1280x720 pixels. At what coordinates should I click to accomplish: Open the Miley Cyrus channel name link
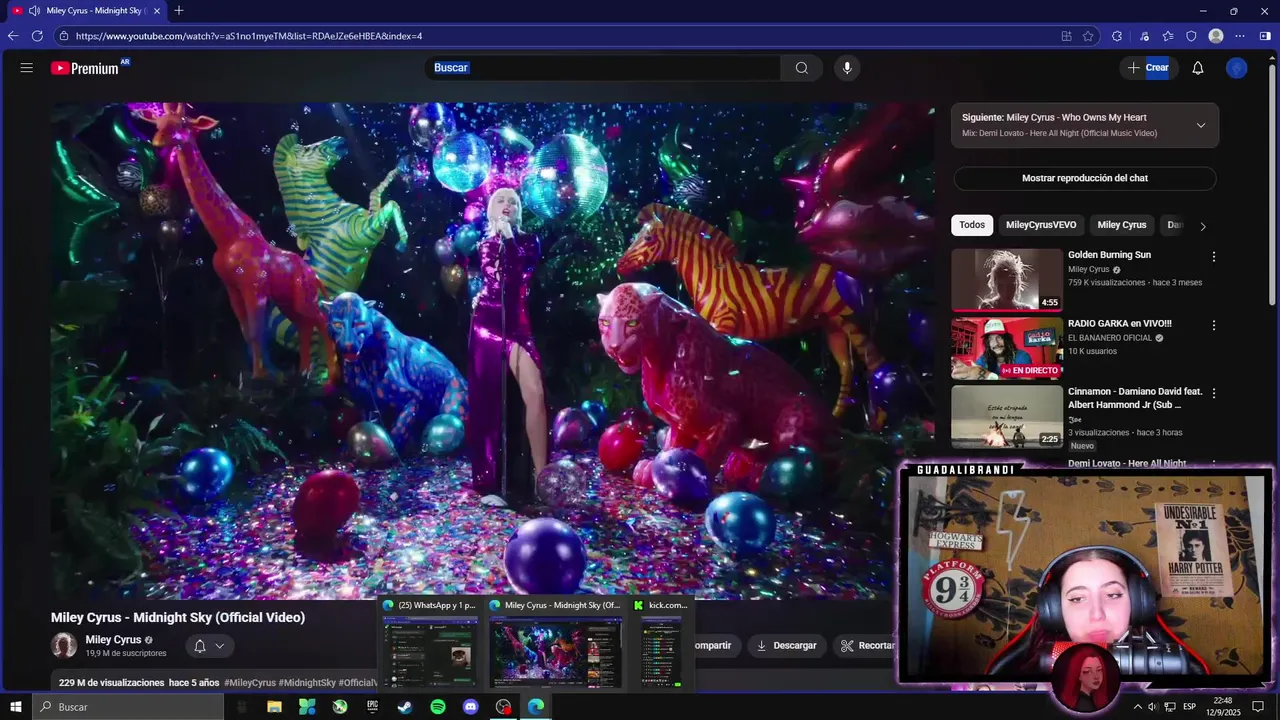pyautogui.click(x=113, y=640)
